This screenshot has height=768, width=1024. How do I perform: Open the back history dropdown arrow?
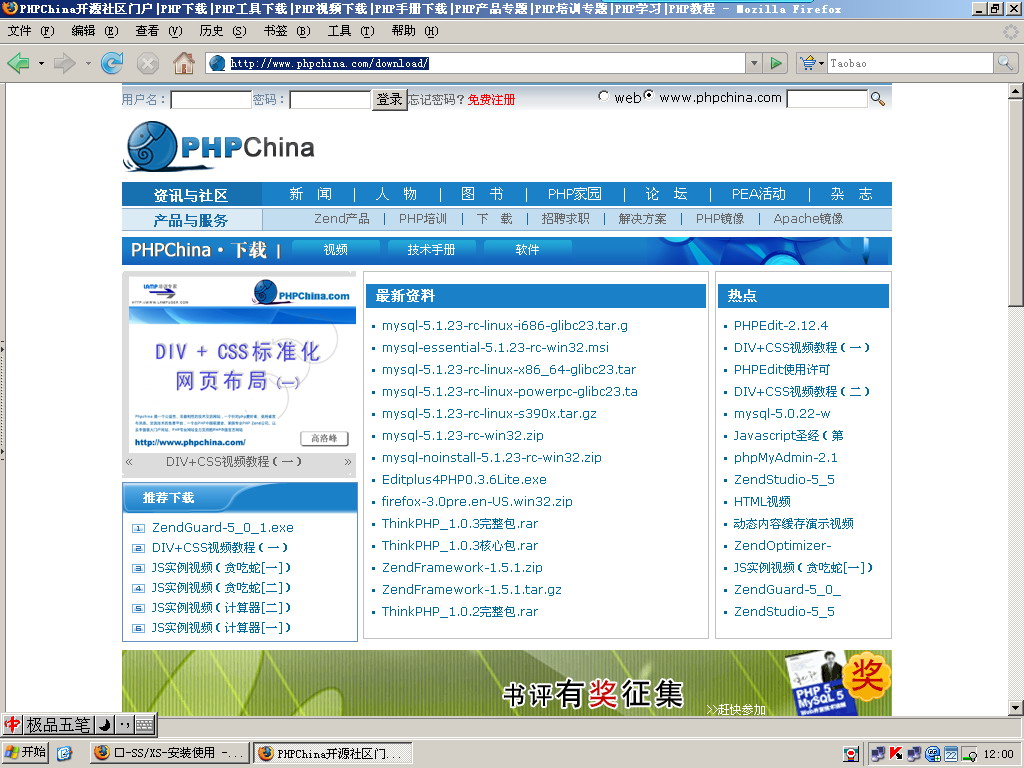pos(41,63)
